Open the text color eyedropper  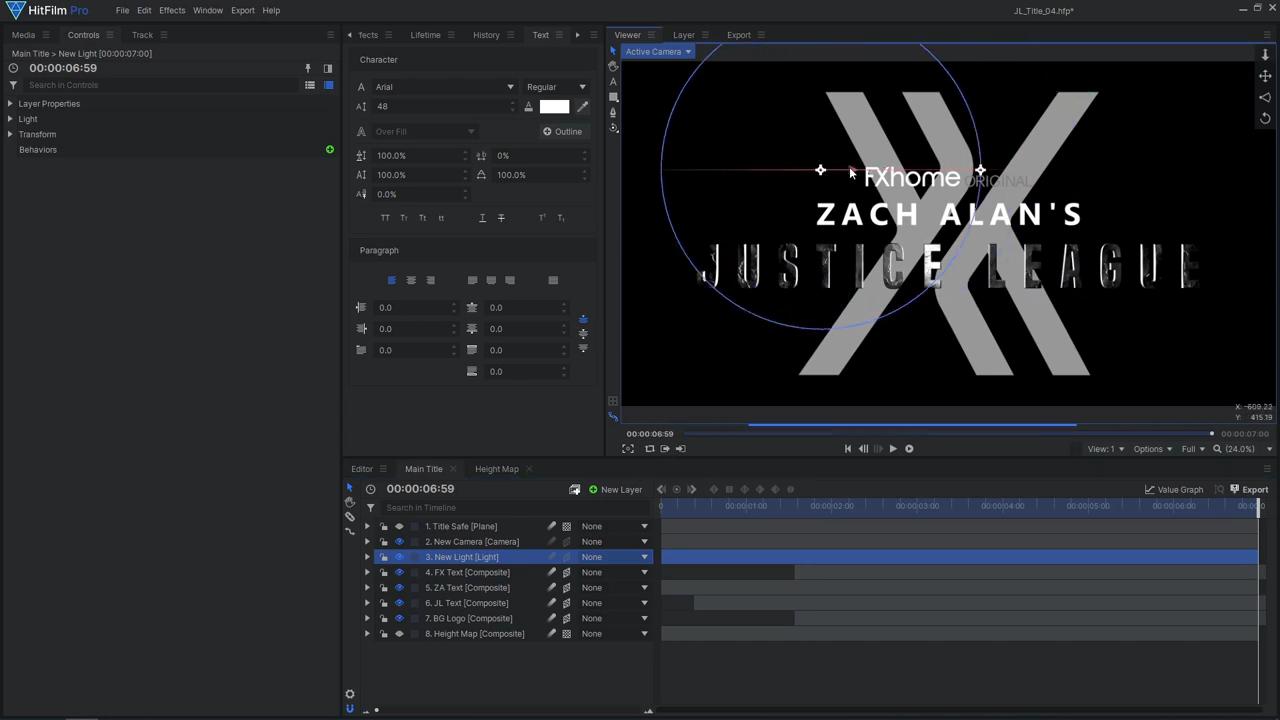(x=583, y=107)
